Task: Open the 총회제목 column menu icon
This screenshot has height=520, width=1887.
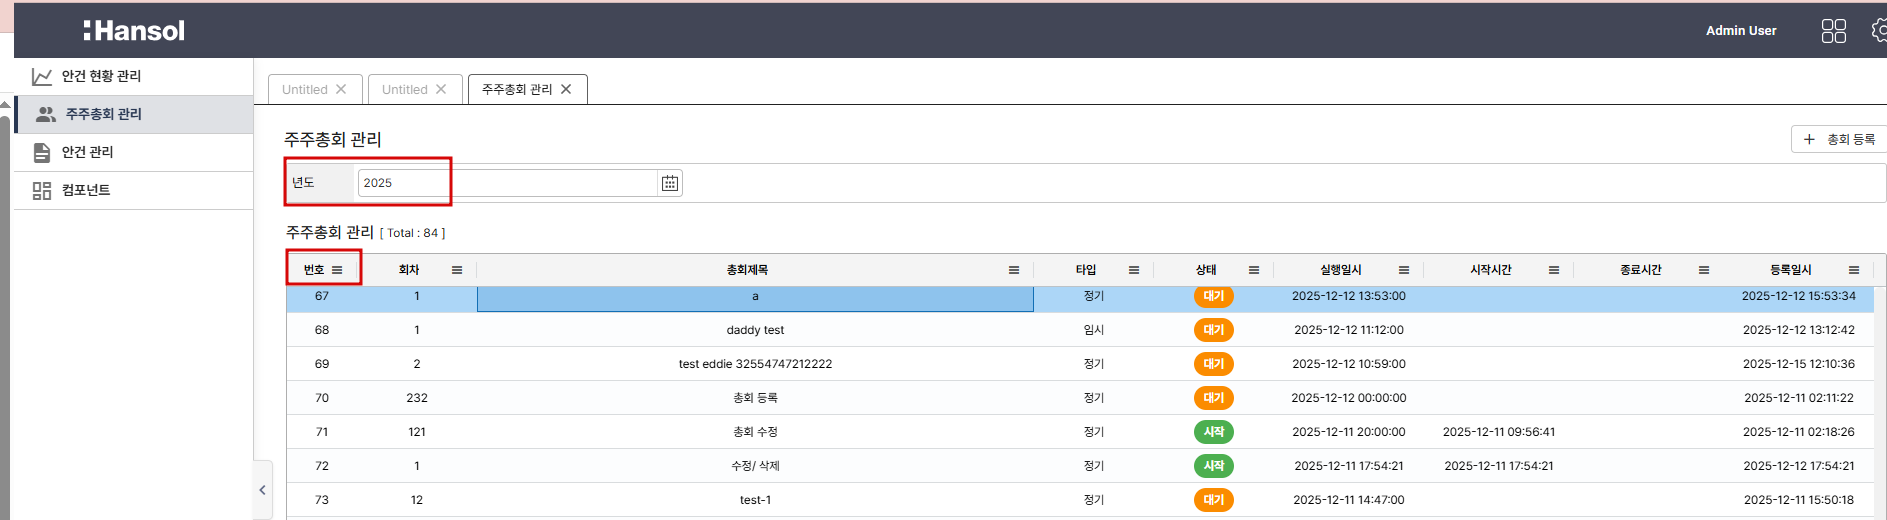Action: [1014, 270]
